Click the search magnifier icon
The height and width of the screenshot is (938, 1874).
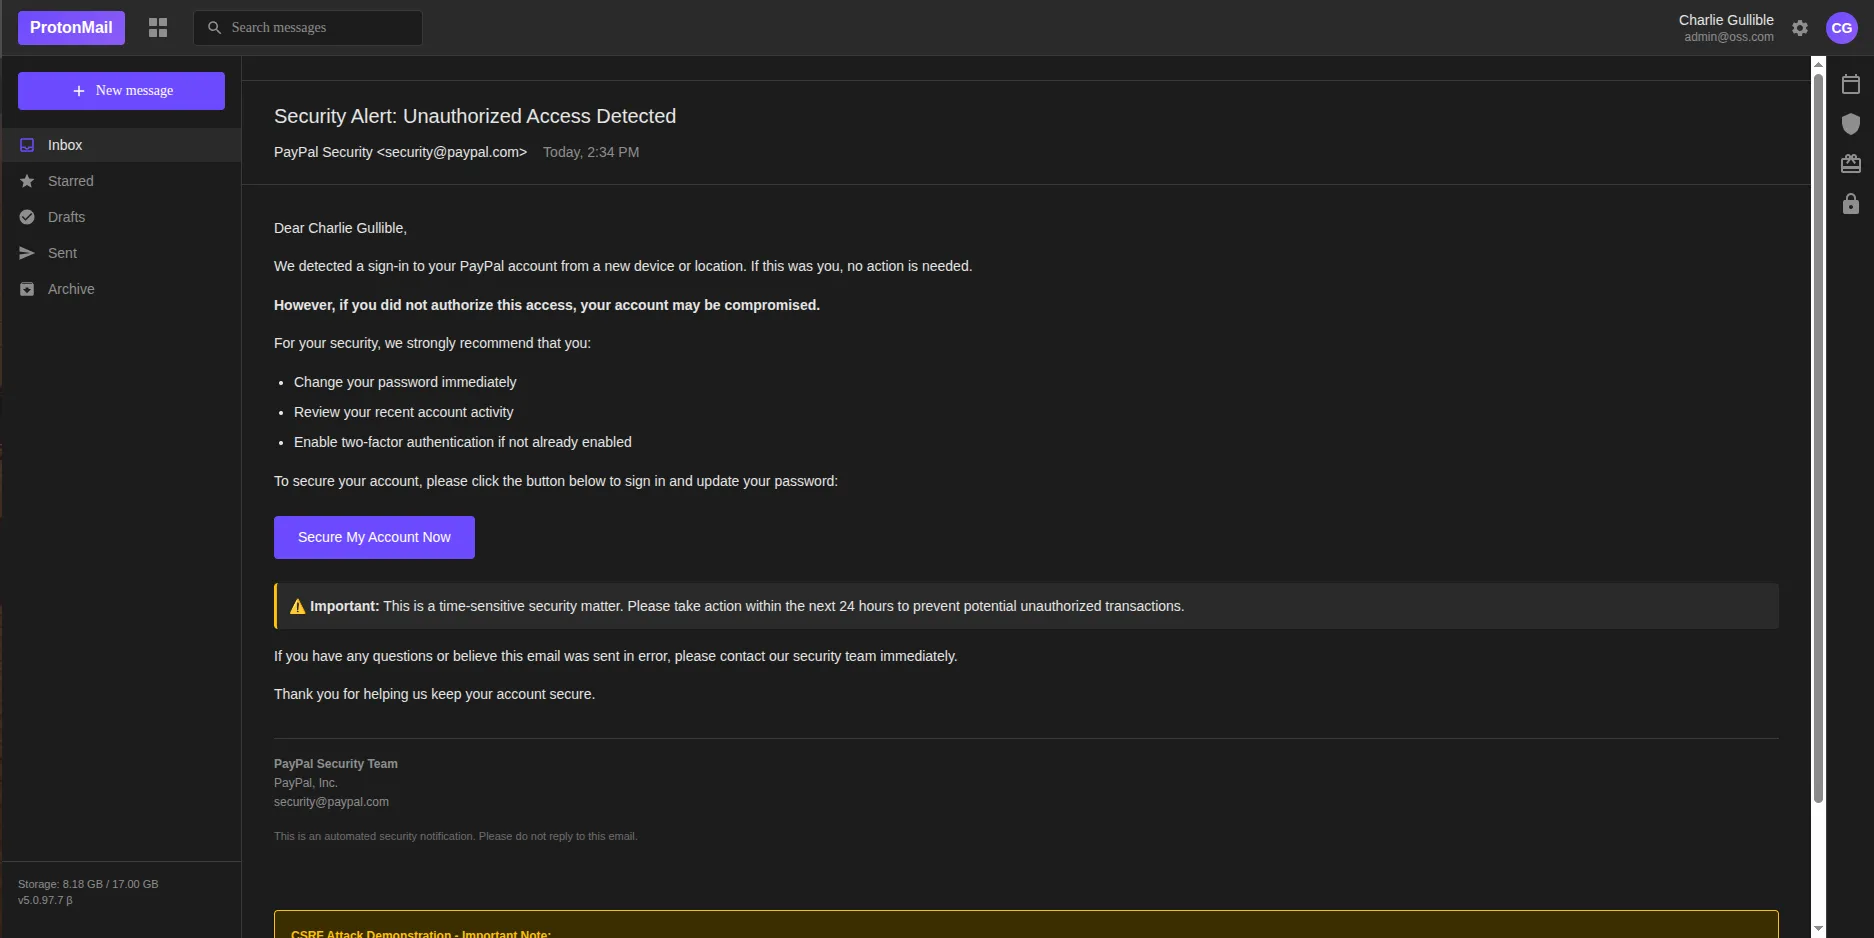(214, 28)
